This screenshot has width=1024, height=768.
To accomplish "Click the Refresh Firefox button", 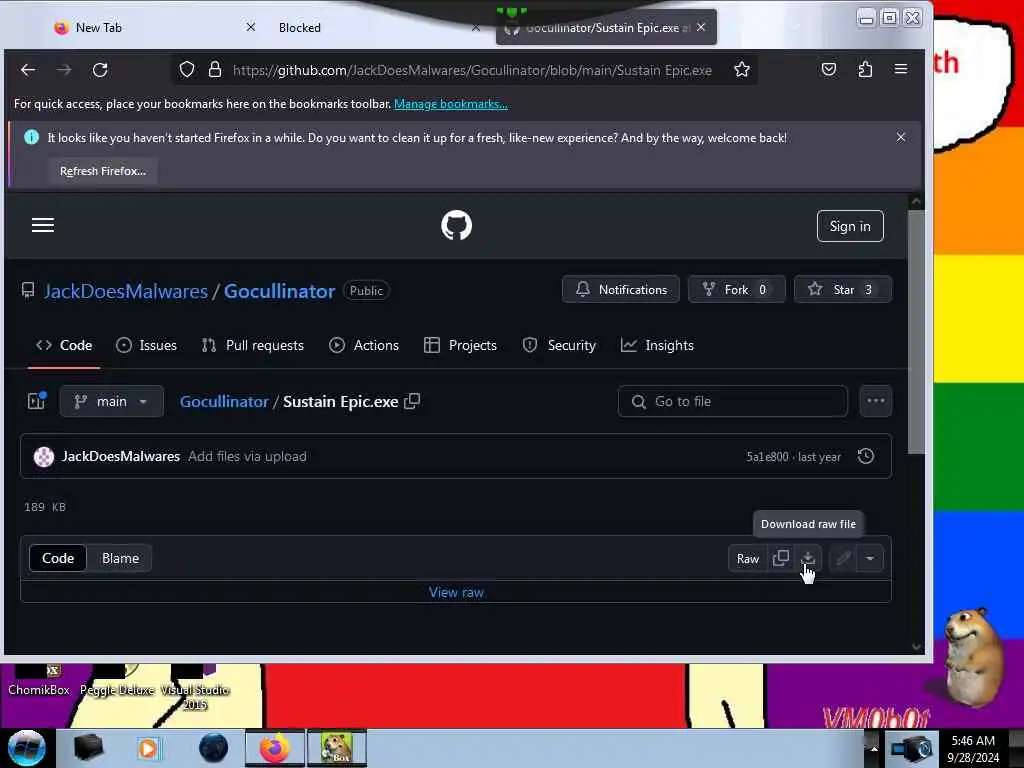I will [x=103, y=171].
